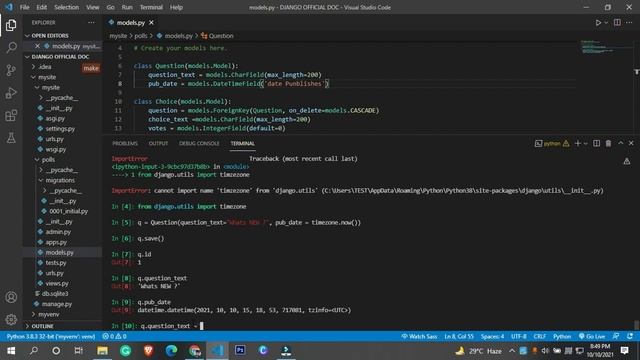Viewport: 640px width, 360px height.
Task: Open the Explorer view in activity bar
Action: click(x=11, y=25)
